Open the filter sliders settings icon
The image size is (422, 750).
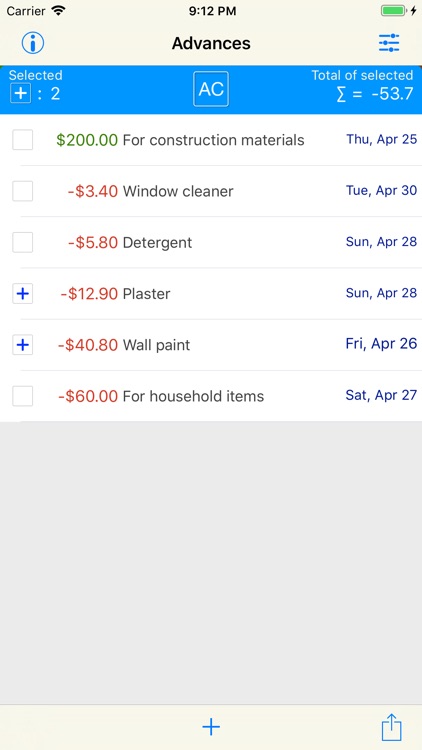389,43
